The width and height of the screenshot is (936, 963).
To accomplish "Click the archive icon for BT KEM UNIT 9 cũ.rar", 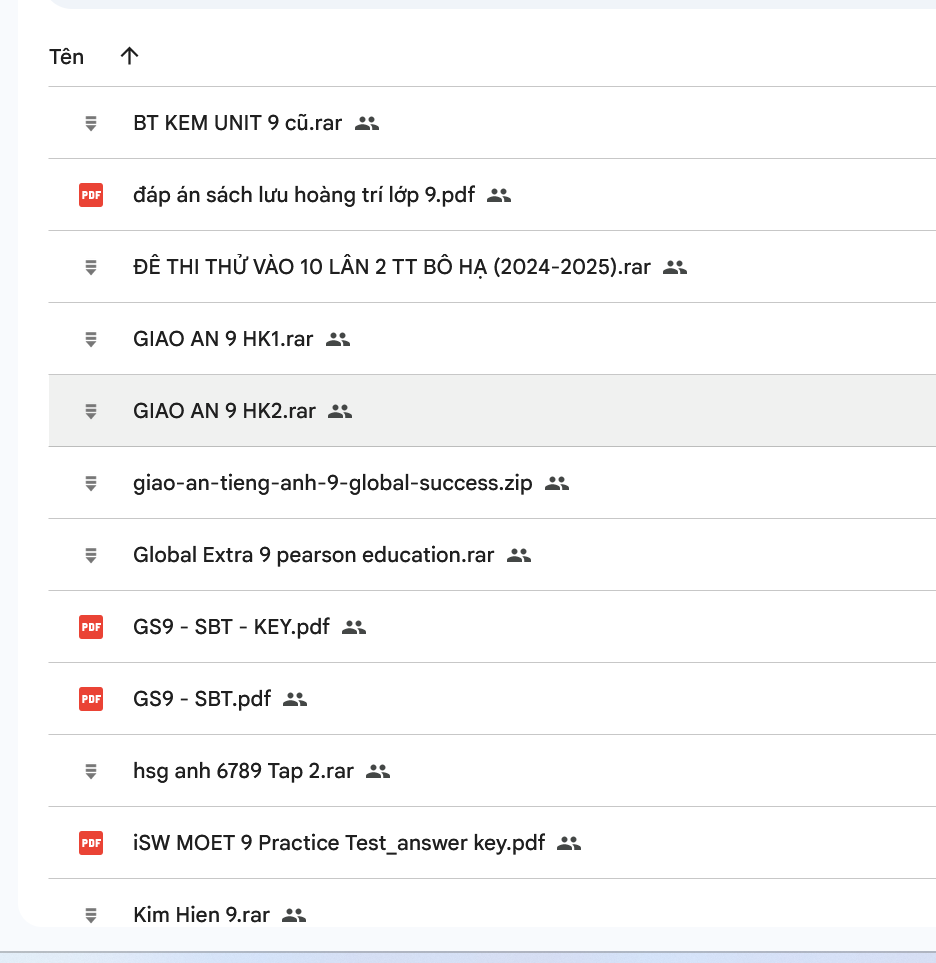I will click(91, 123).
